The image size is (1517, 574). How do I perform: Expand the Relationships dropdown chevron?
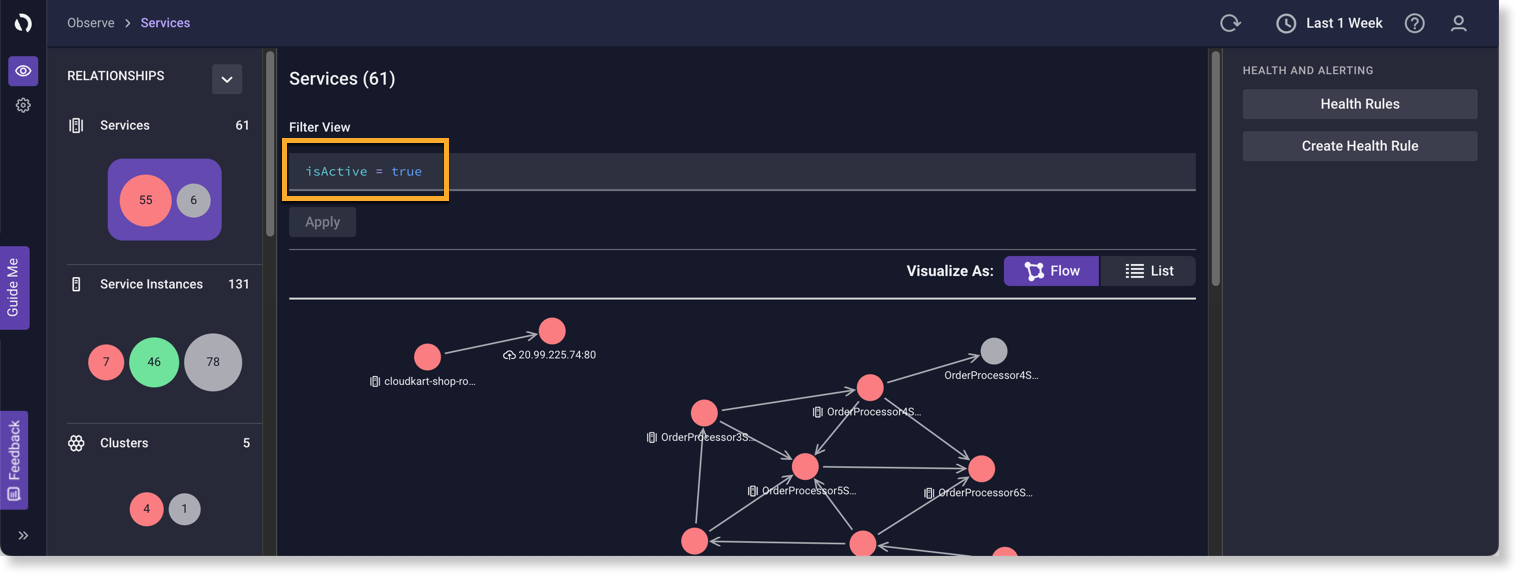[x=227, y=79]
